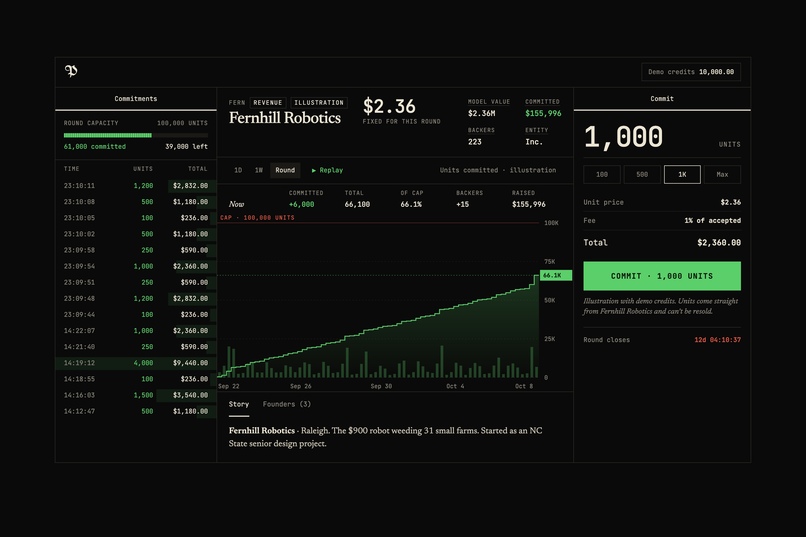Screen dimensions: 806x537
Task: Select the 23:09:51 commitment row
Action: [136, 282]
